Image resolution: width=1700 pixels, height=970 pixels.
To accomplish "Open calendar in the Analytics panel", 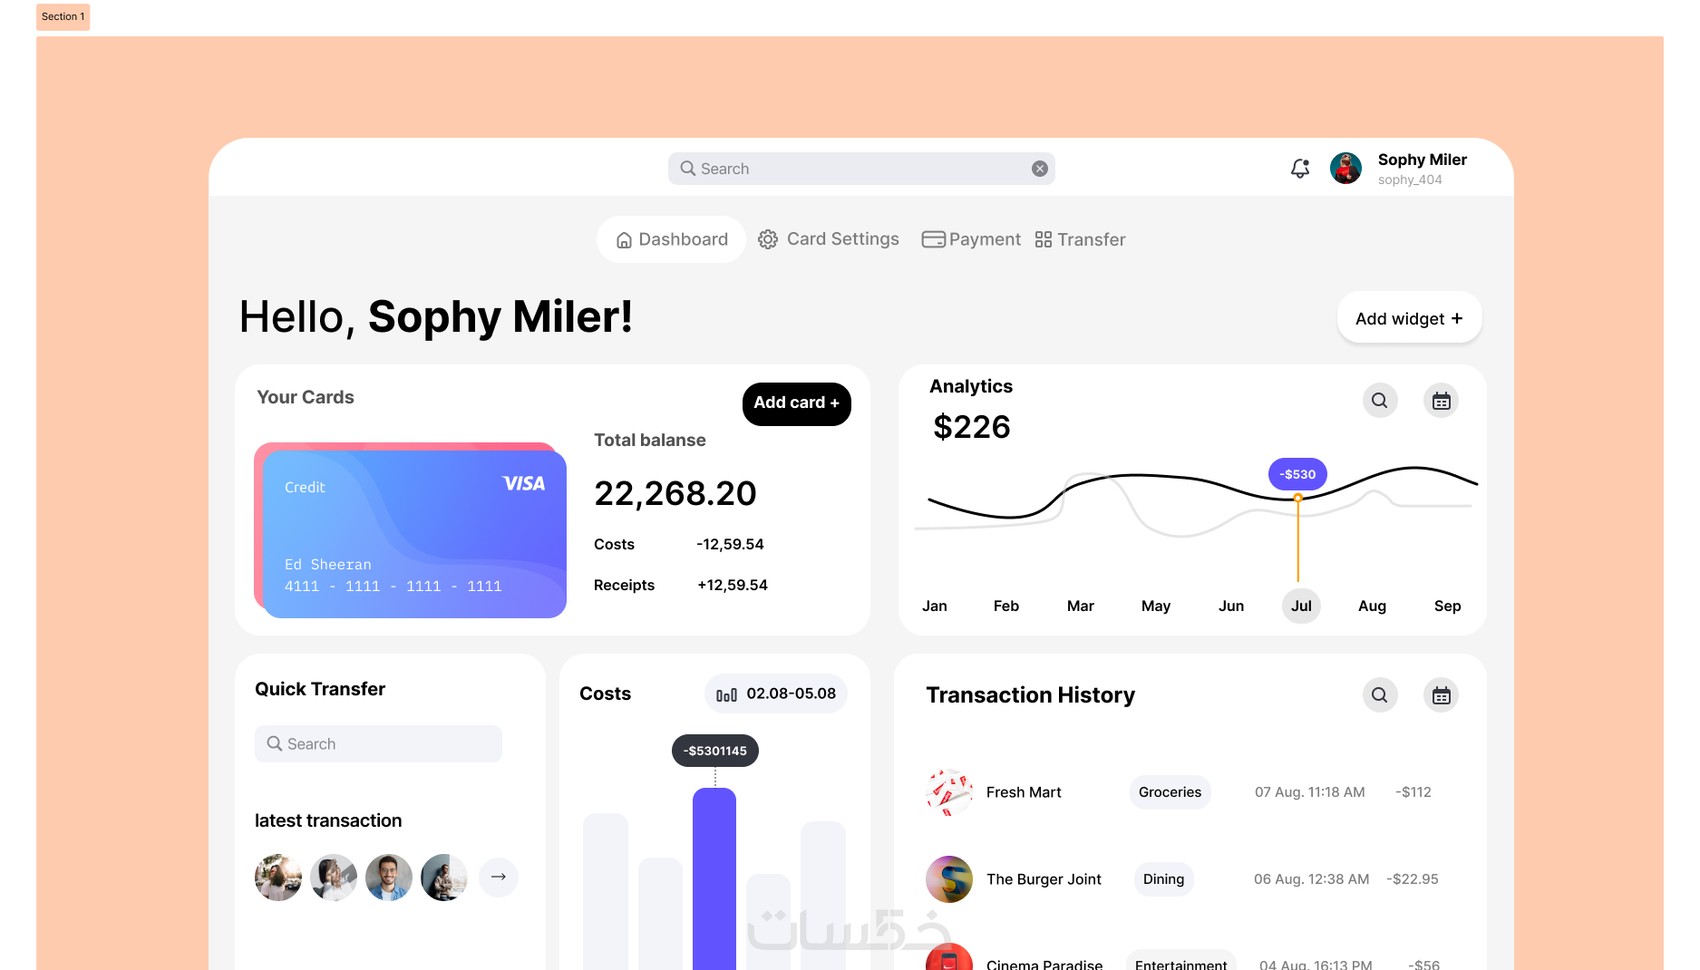I will click(x=1441, y=401).
